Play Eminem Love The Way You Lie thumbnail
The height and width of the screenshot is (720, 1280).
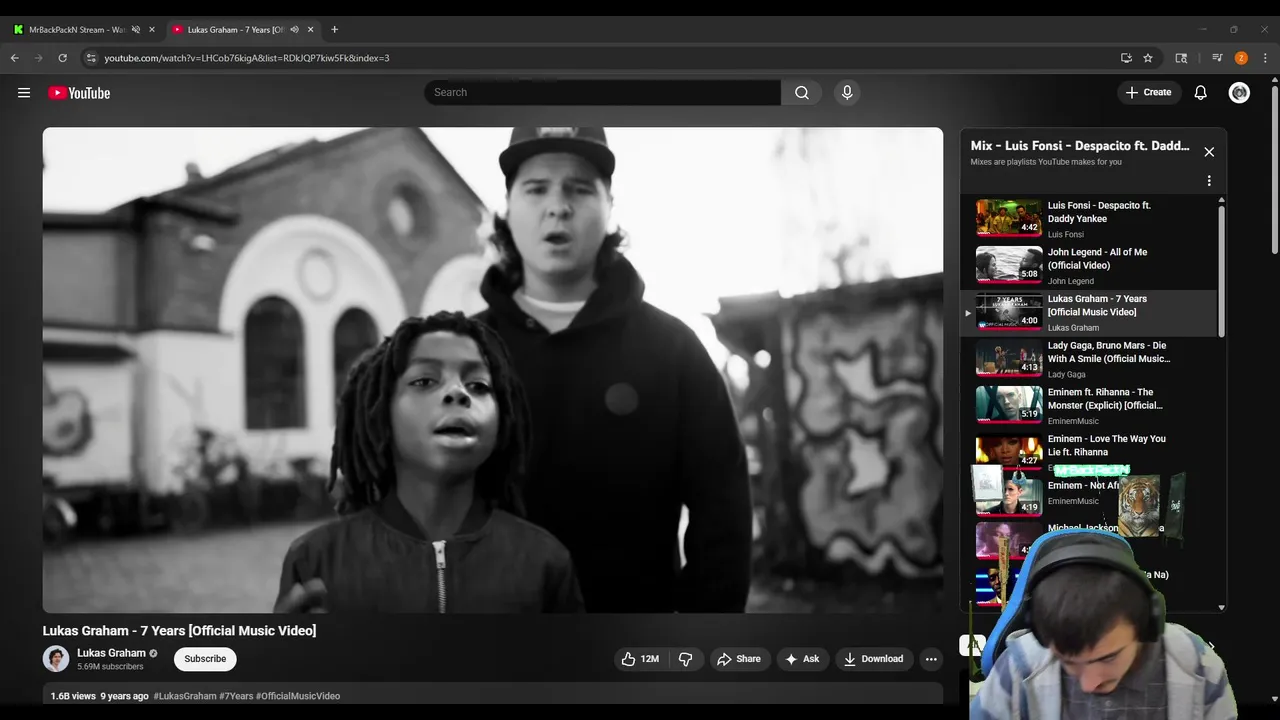point(1009,451)
